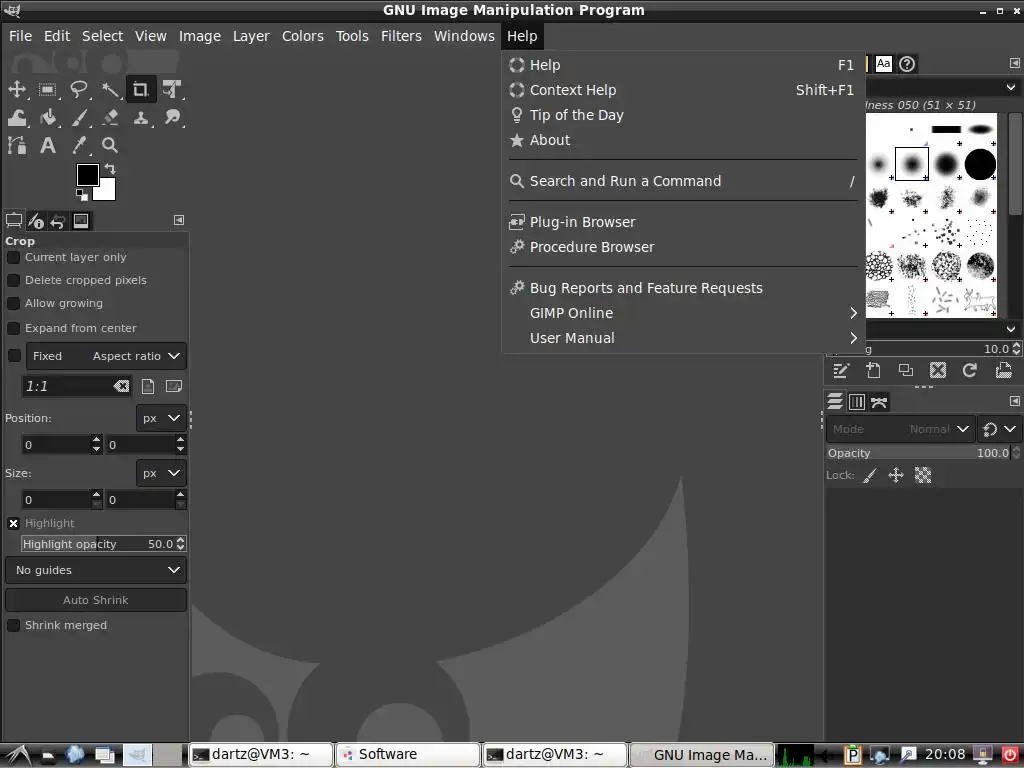Select the Smudge tool
Screen dimensions: 1024x768
tap(172, 118)
